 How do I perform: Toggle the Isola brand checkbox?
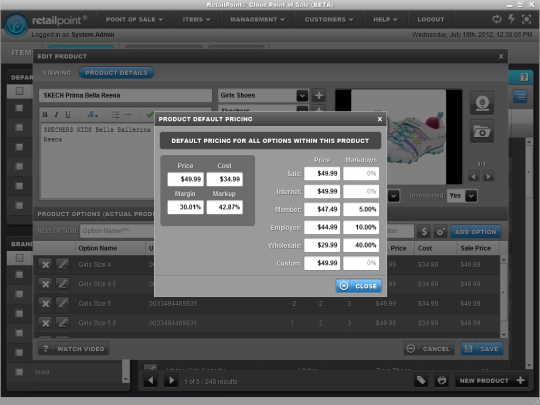[19, 372]
